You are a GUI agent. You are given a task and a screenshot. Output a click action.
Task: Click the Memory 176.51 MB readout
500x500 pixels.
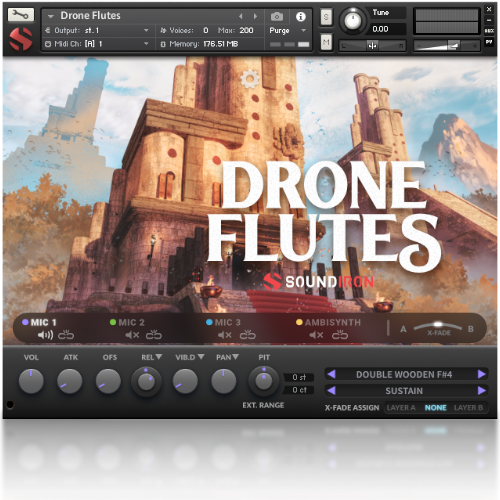(x=220, y=44)
